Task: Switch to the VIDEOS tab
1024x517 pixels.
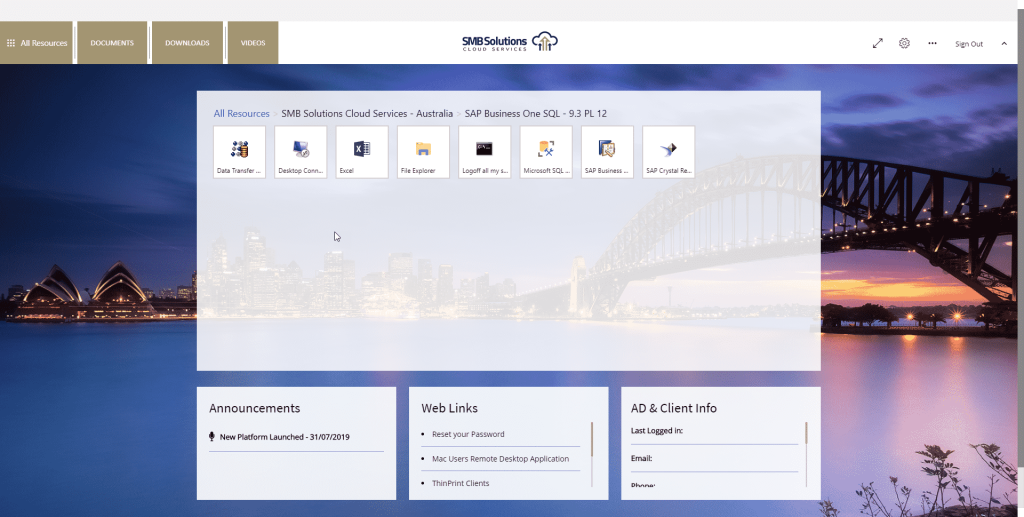Action: click(253, 42)
